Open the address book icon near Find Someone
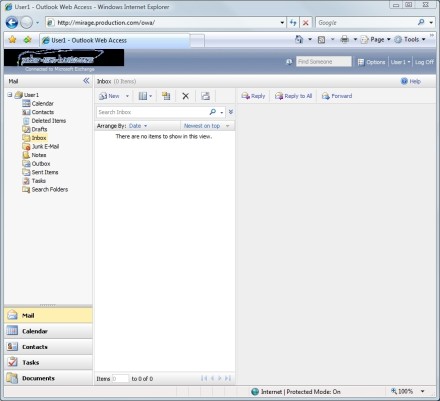Viewport: 440px width, 401px height. pos(289,62)
